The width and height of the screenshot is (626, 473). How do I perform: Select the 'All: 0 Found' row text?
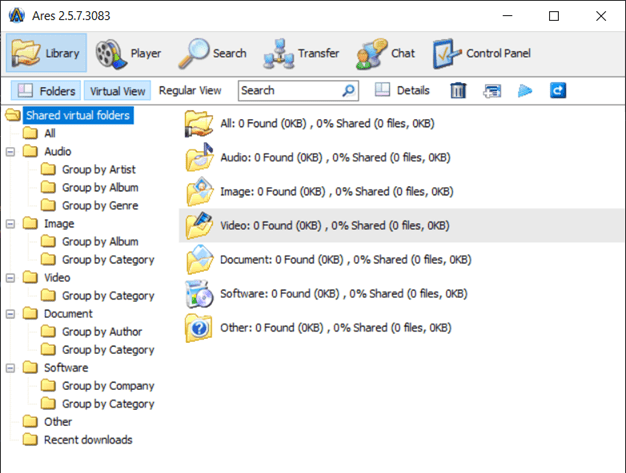click(x=327, y=124)
